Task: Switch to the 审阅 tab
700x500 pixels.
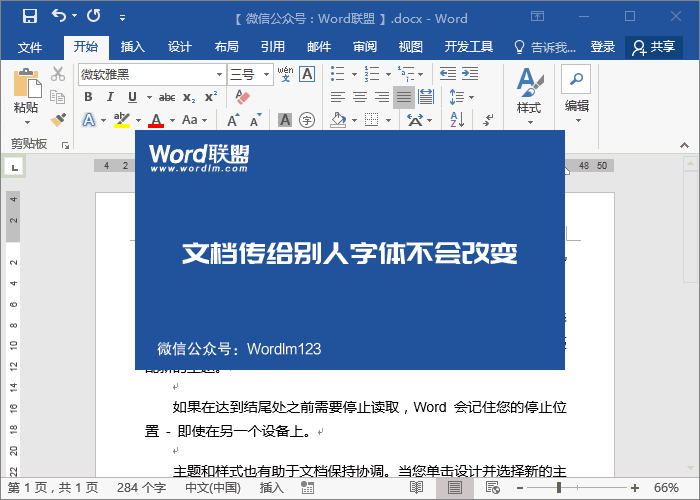Action: point(365,47)
